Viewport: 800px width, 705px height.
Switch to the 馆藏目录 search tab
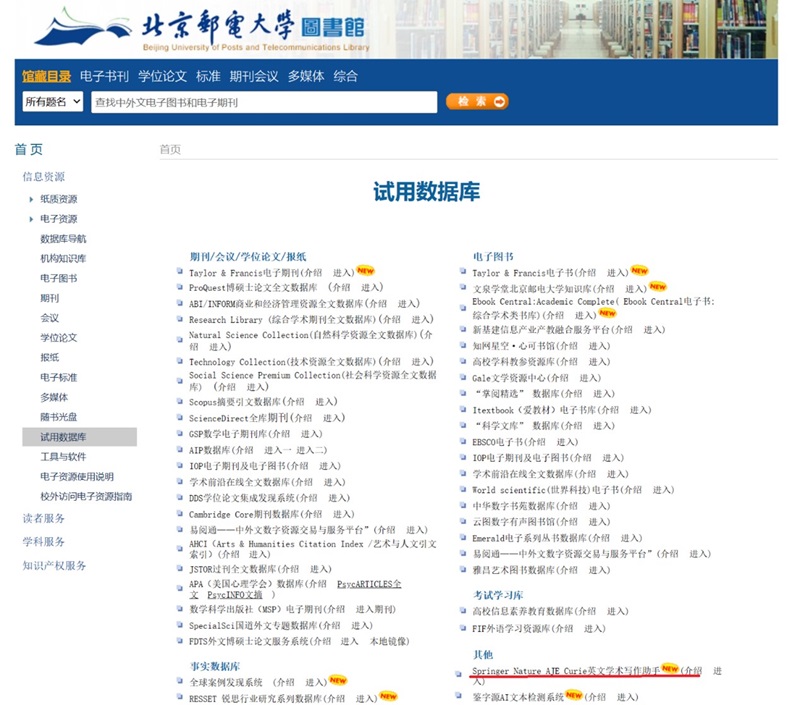46,77
